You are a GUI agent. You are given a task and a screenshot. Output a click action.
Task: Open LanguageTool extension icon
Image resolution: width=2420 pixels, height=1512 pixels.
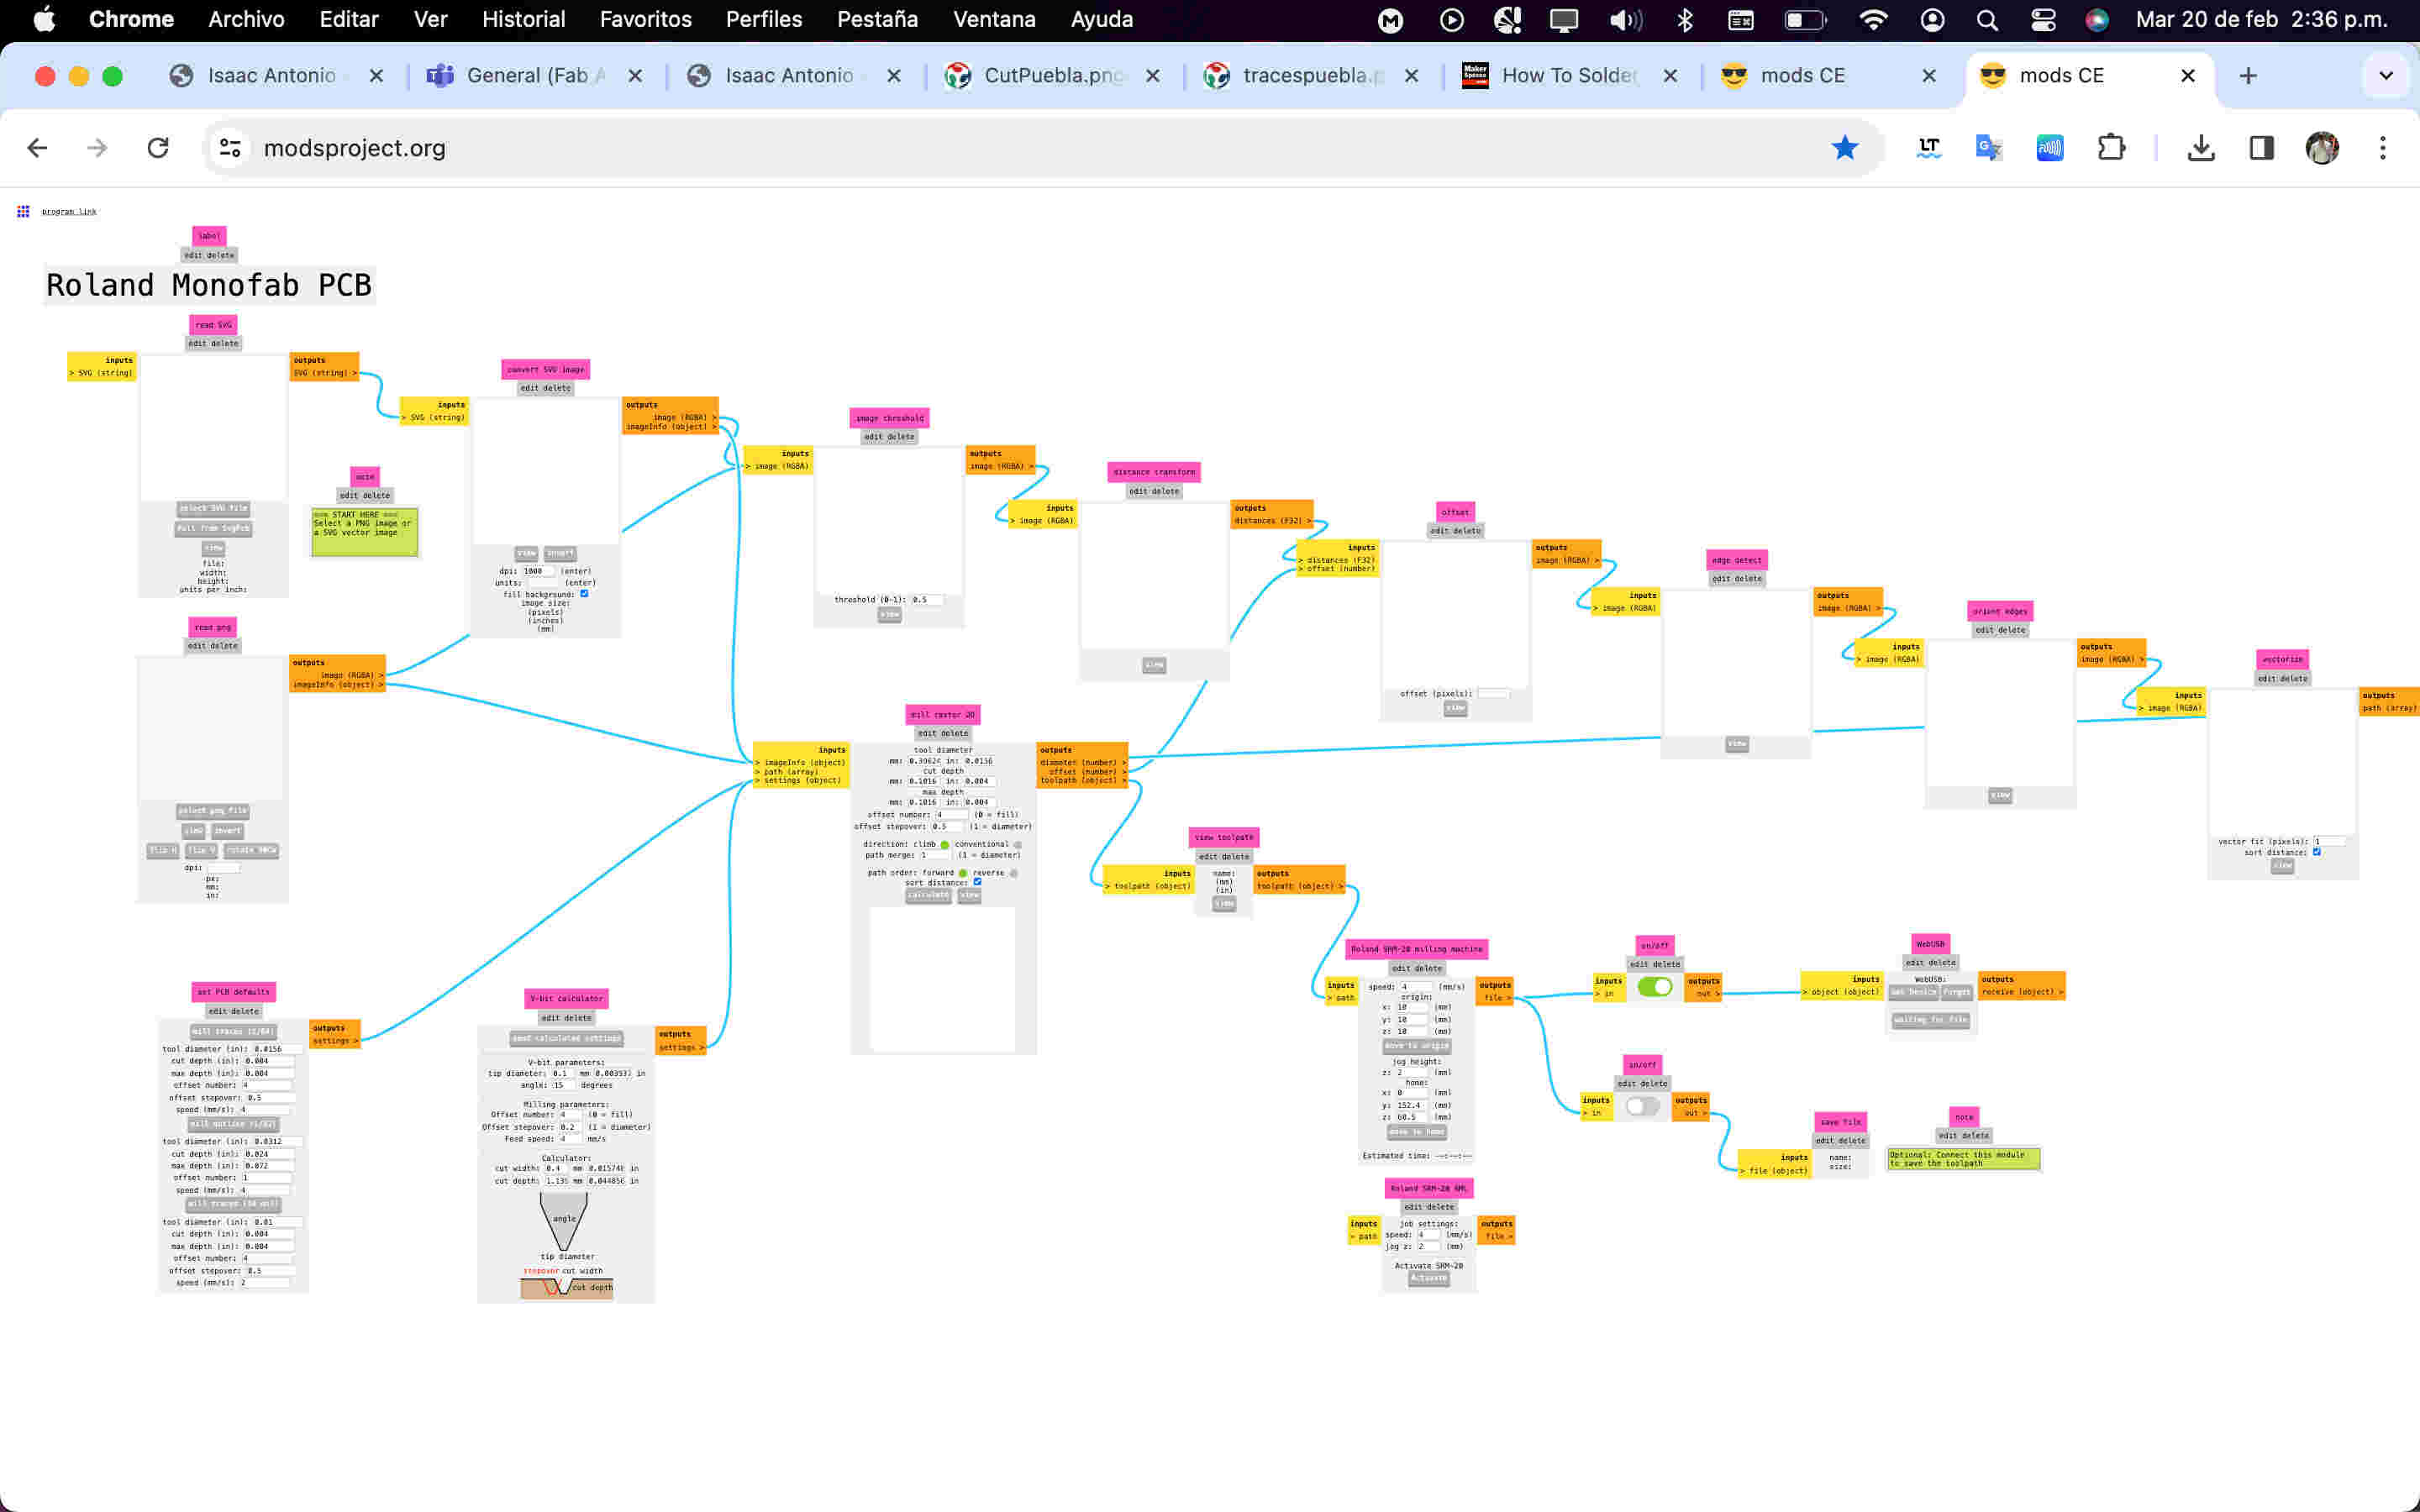click(1929, 148)
